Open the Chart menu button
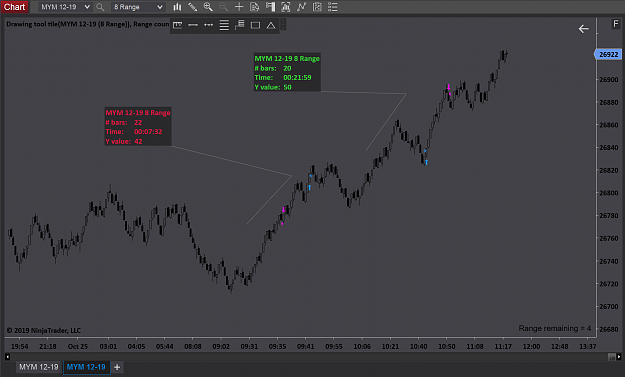625x377 pixels. point(14,7)
